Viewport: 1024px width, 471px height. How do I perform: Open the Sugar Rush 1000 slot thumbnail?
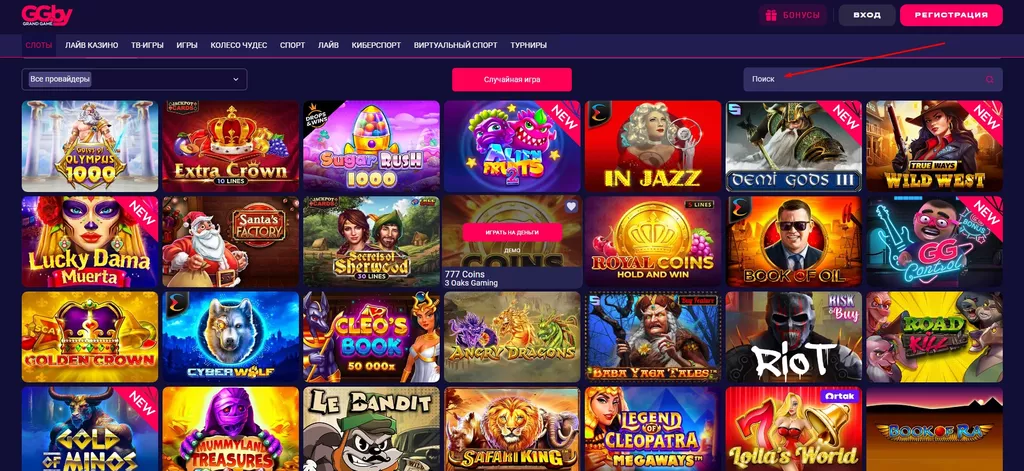pyautogui.click(x=371, y=146)
